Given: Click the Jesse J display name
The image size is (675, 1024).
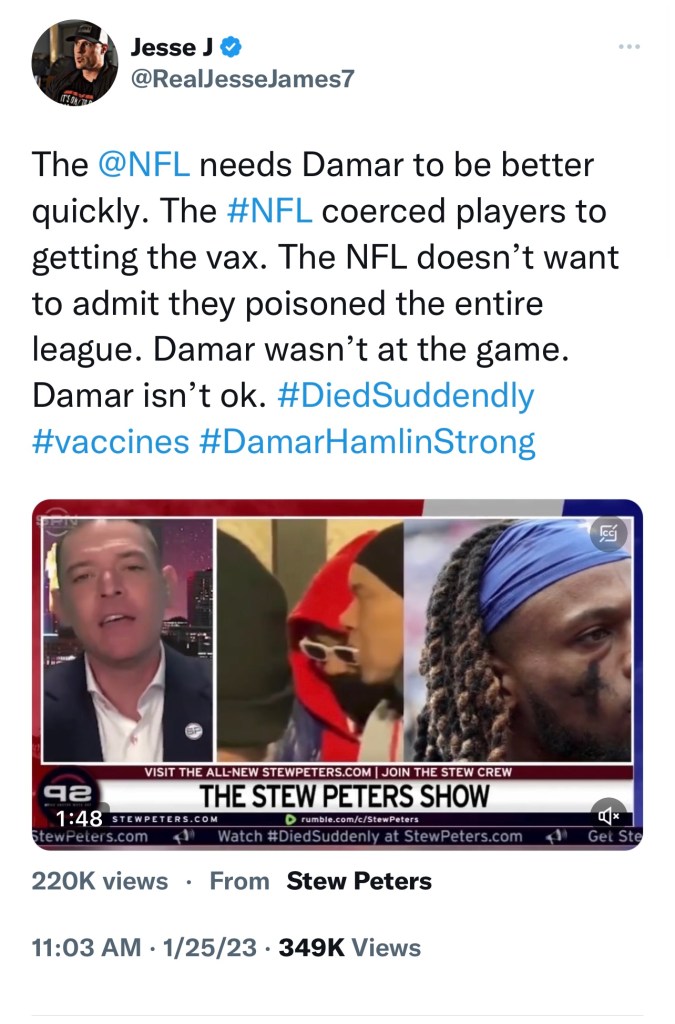Looking at the screenshot, I should tap(173, 47).
